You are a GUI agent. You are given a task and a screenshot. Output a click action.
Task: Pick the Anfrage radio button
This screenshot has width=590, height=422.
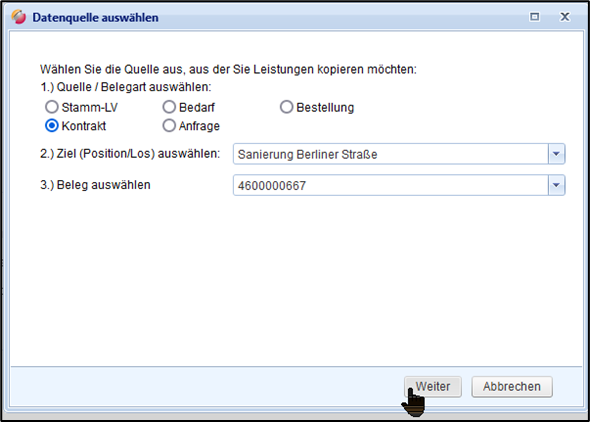click(x=169, y=126)
